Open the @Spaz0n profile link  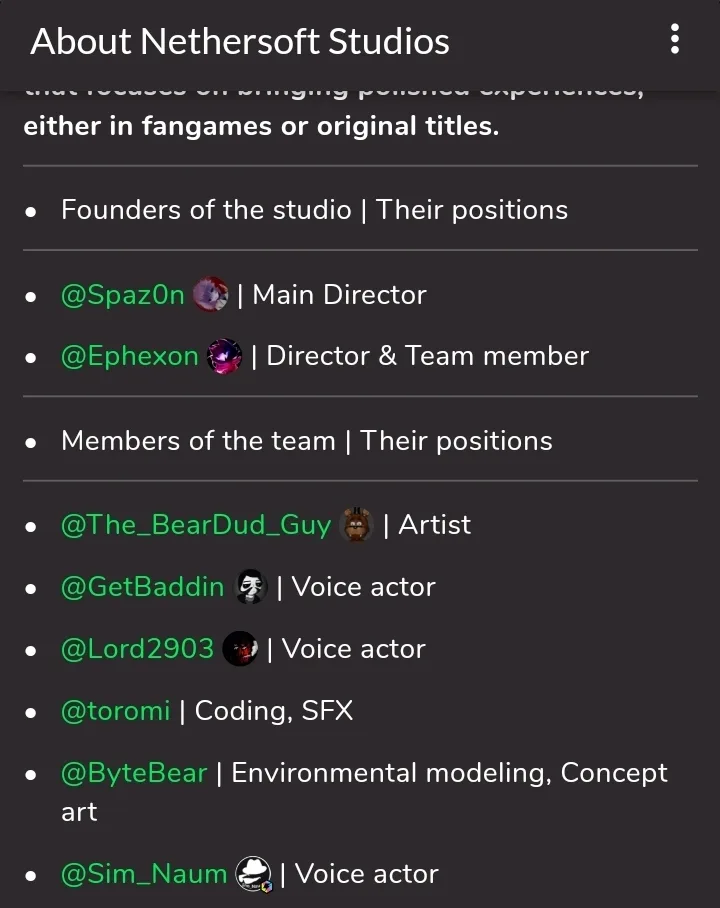click(123, 295)
